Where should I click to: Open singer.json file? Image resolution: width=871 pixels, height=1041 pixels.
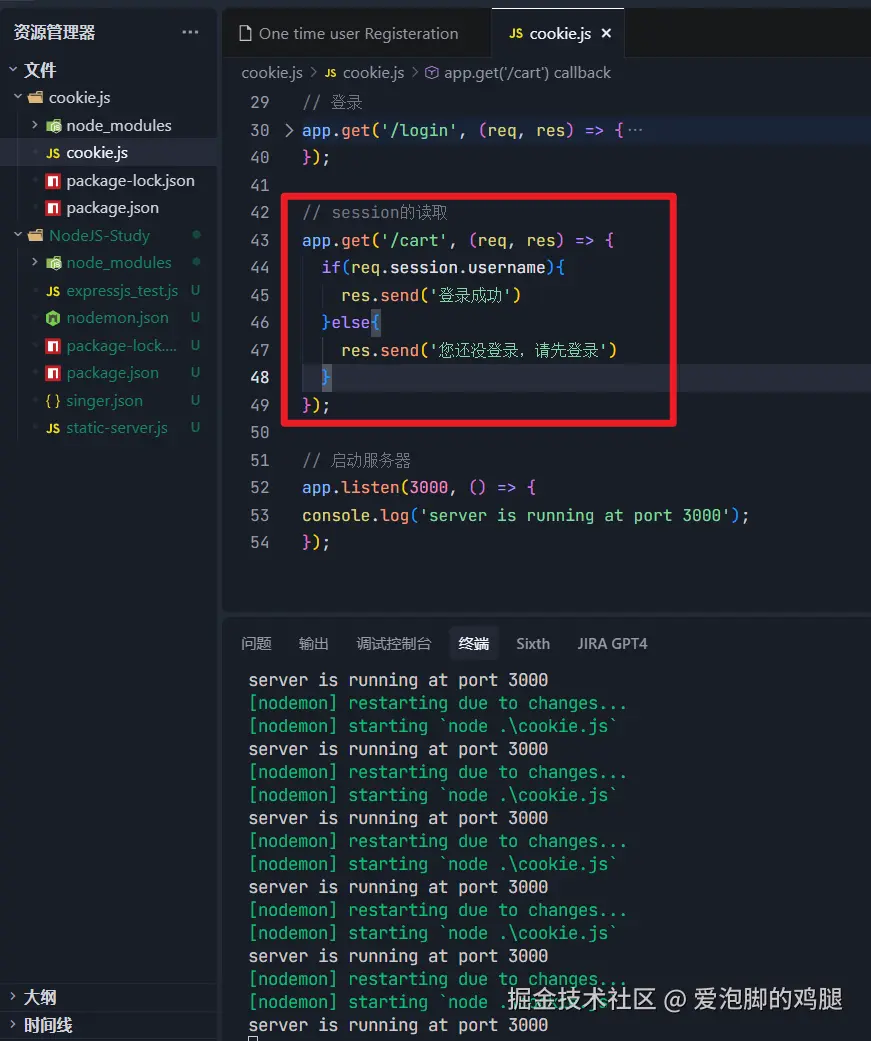pyautogui.click(x=104, y=400)
